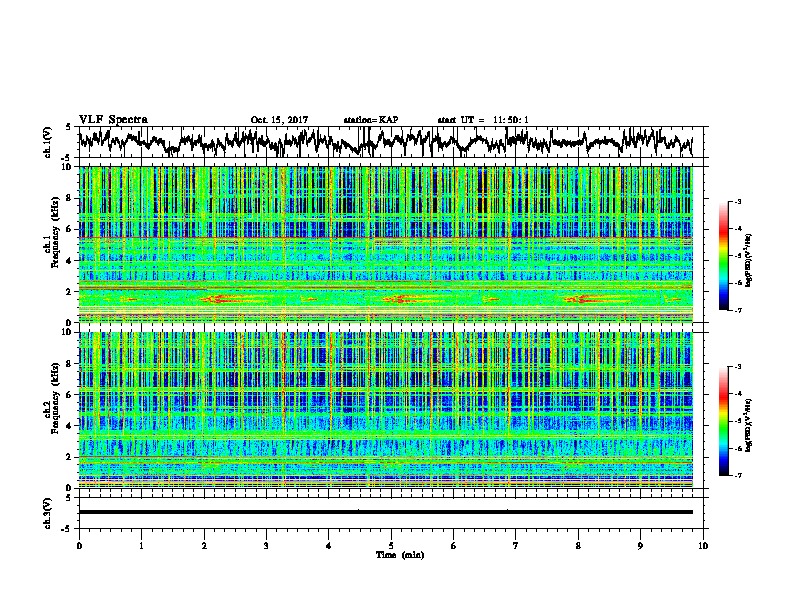Click the "2" tick on the time axis
Viewport: 792px width, 612px height.
click(204, 546)
